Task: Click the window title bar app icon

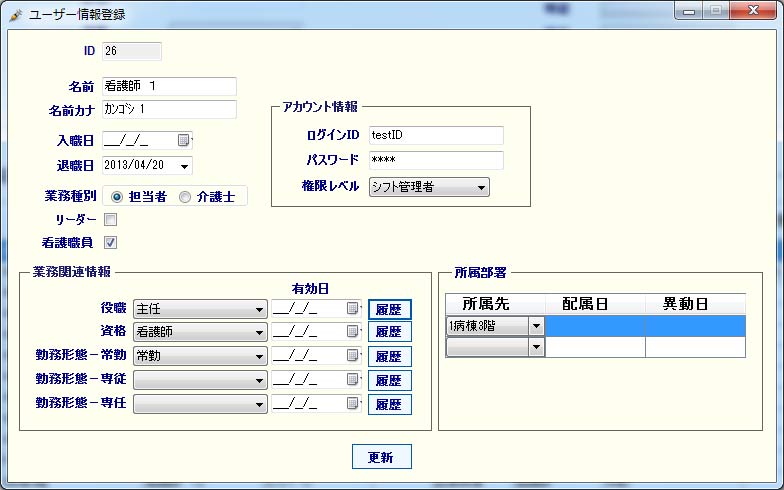Action: click(x=15, y=15)
